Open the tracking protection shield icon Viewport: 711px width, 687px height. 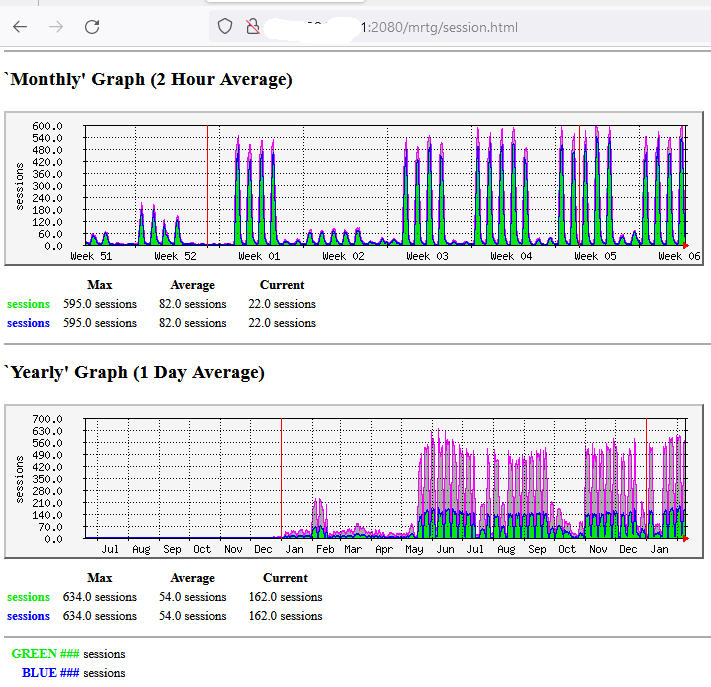point(225,27)
